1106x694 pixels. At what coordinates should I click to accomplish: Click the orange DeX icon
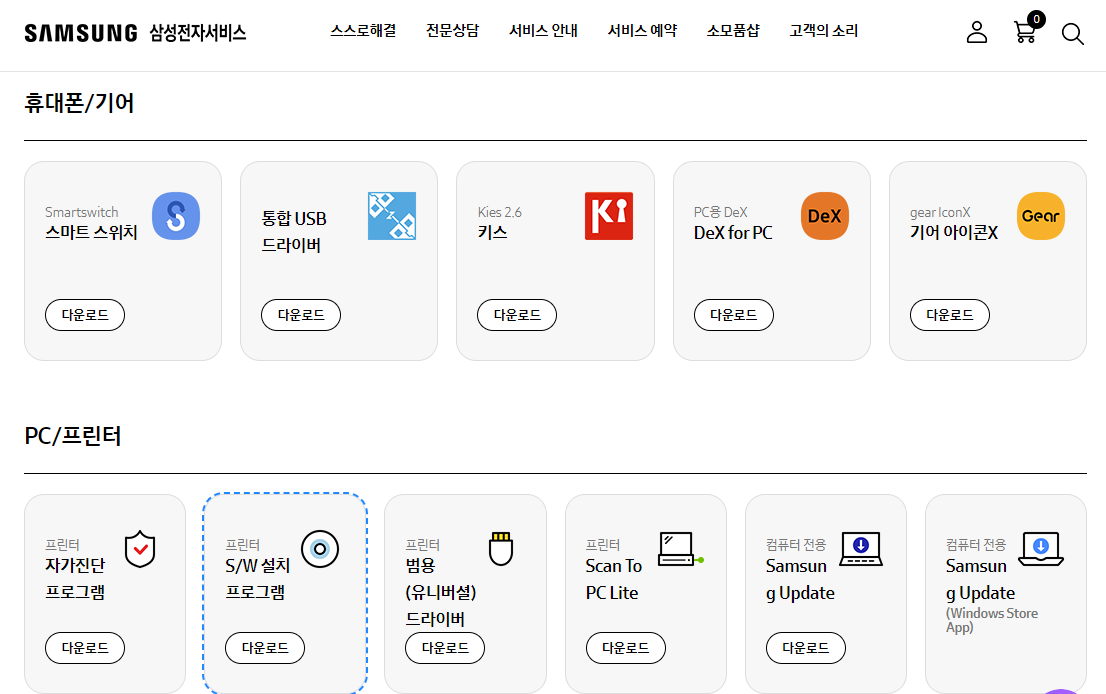coord(825,216)
